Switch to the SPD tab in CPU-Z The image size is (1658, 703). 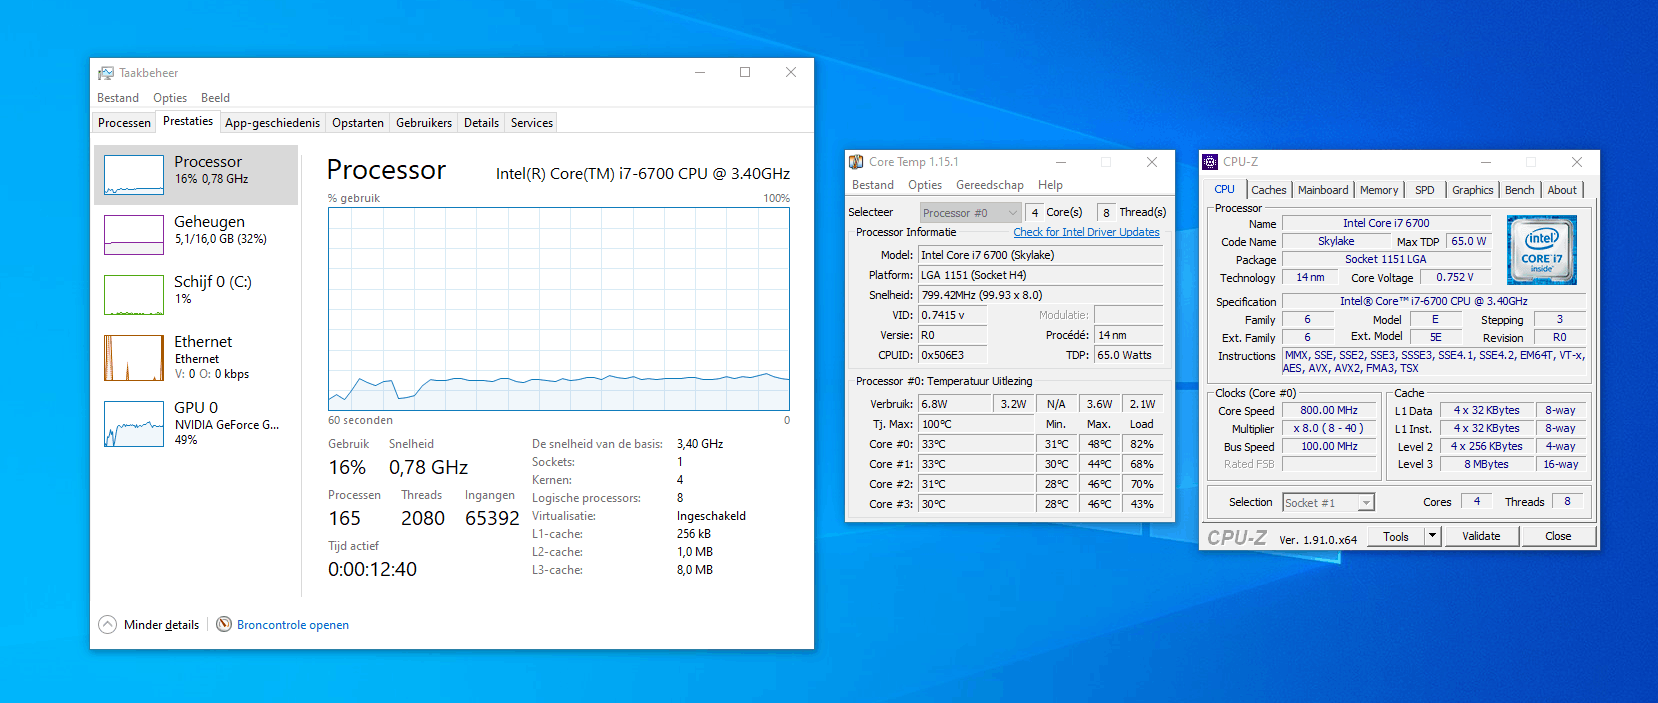point(1425,190)
